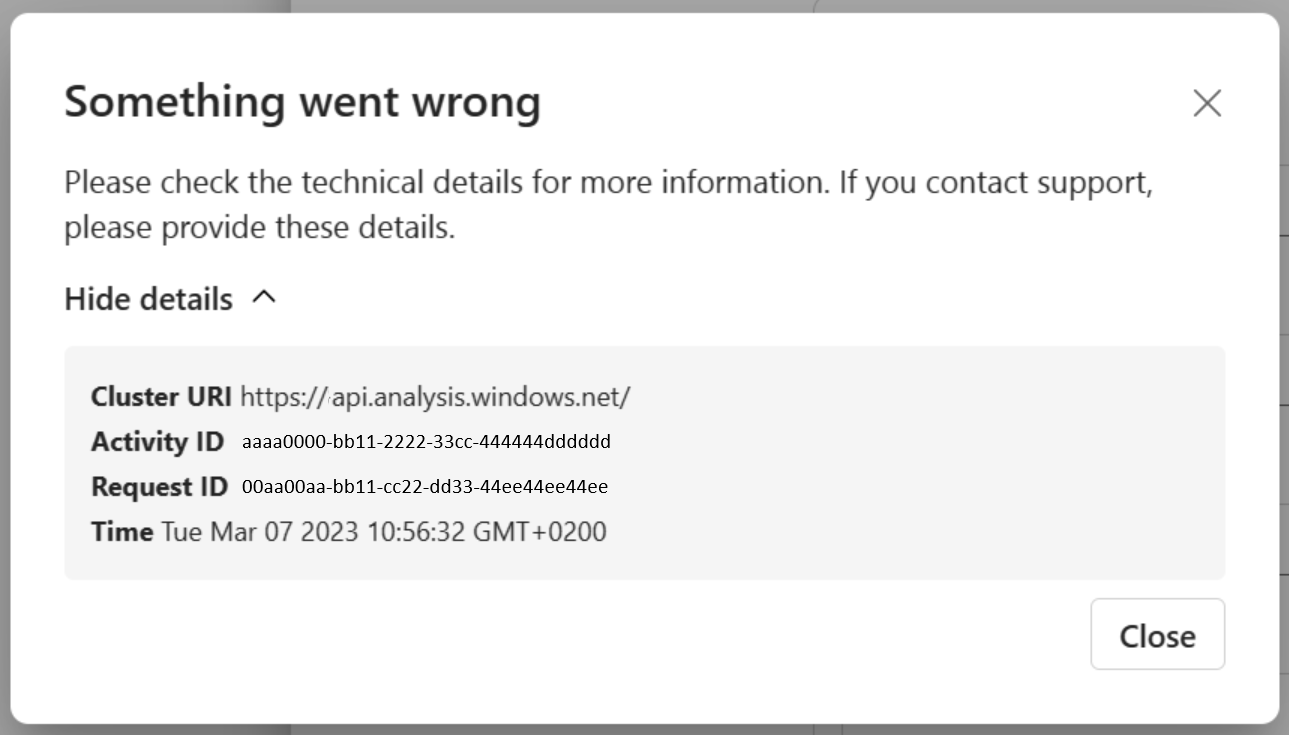Click the timestamp Tue Mar 07 2023
The image size is (1289, 737).
click(260, 532)
